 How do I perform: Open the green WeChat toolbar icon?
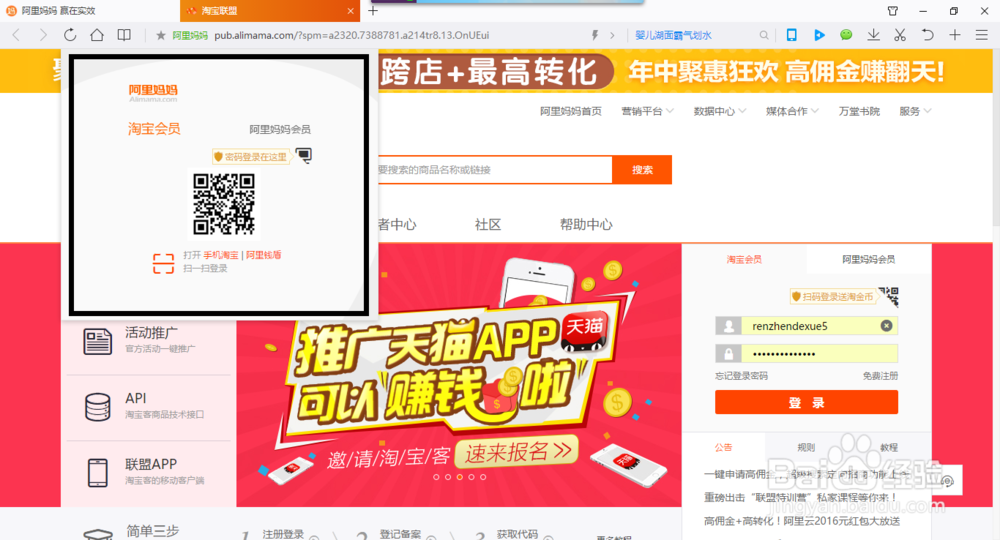[846, 35]
